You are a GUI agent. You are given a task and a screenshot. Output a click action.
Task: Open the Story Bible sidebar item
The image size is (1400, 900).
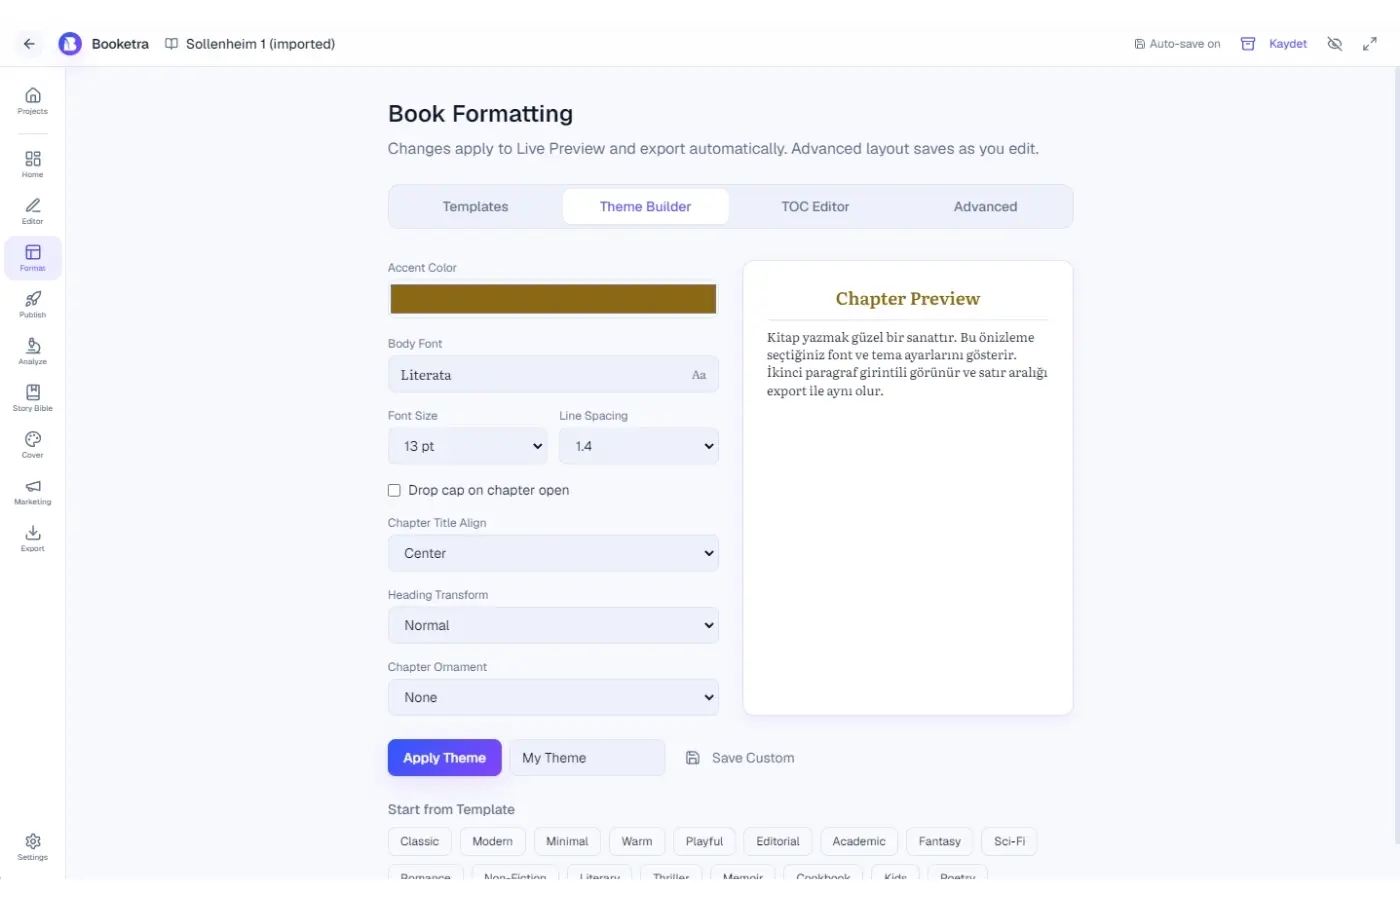[x=33, y=398]
